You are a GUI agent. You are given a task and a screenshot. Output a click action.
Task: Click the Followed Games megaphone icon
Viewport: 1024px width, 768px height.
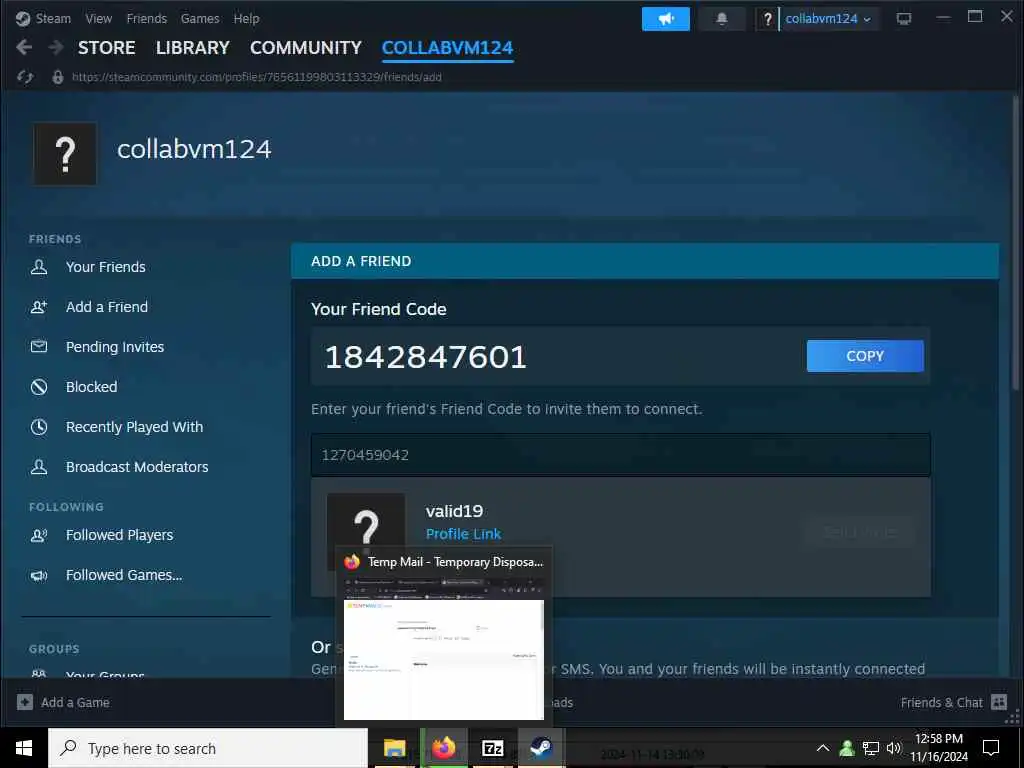tap(39, 575)
